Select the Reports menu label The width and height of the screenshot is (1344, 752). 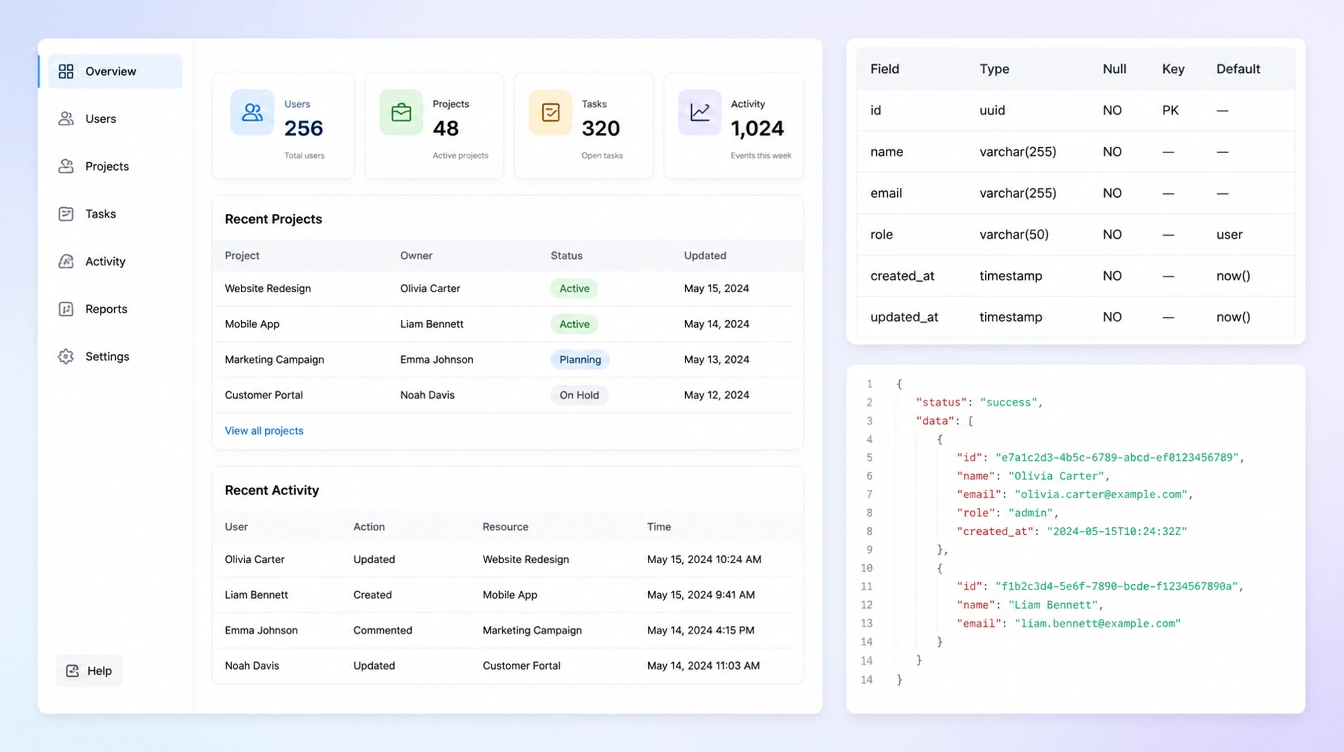[106, 309]
